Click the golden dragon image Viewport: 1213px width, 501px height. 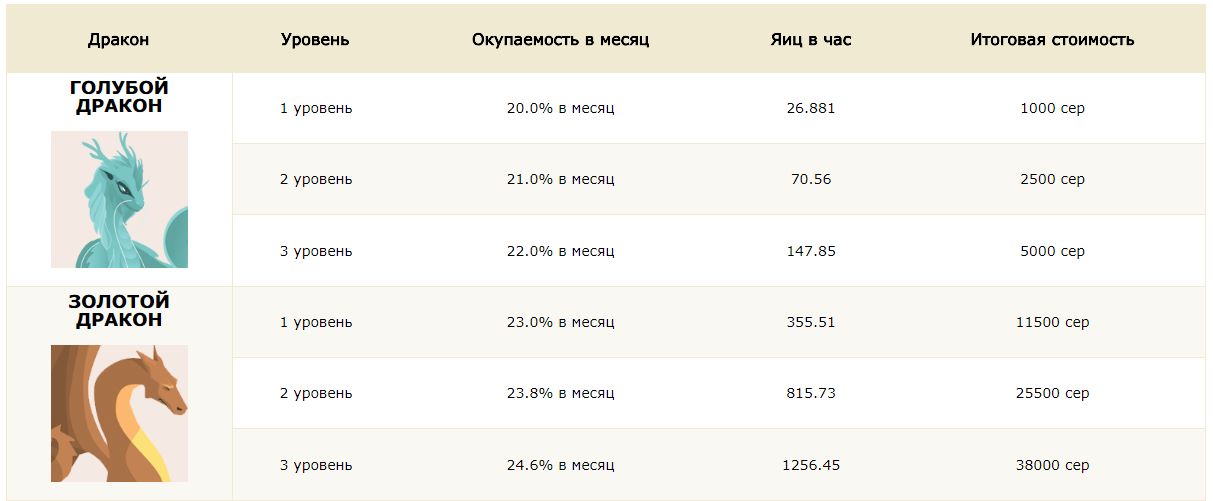click(x=119, y=413)
